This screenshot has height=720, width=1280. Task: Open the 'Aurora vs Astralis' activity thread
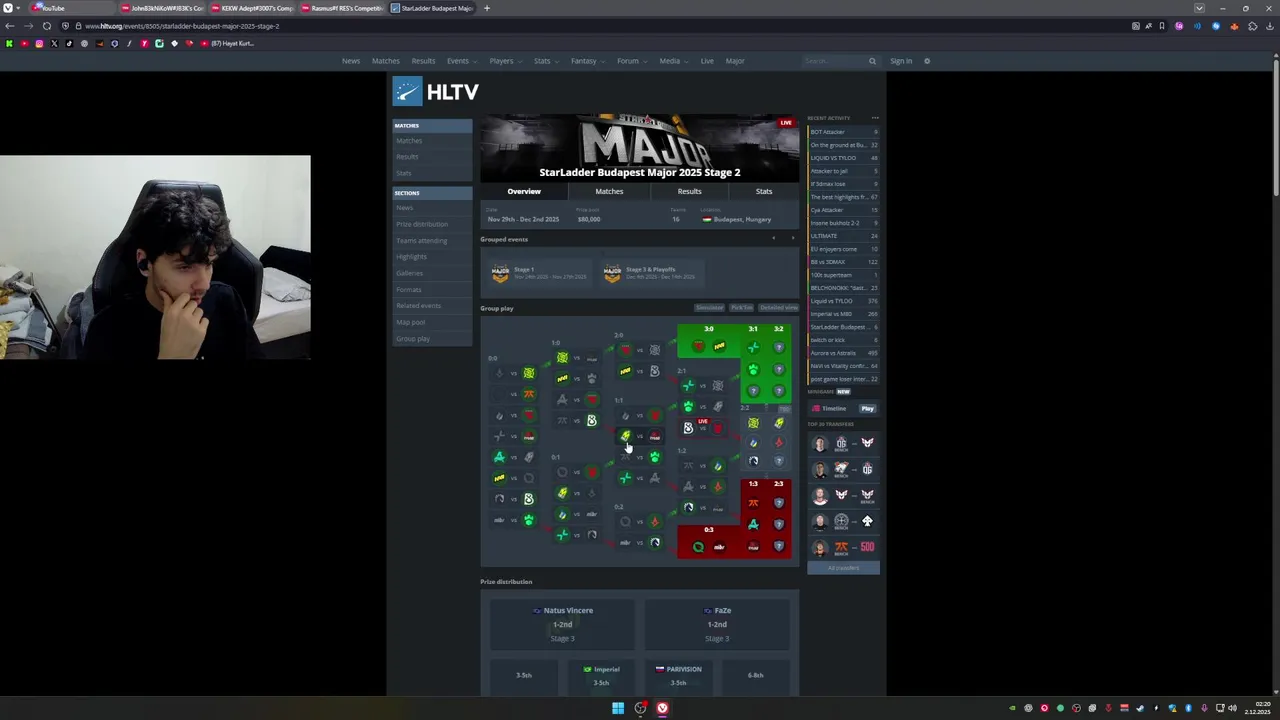point(843,353)
